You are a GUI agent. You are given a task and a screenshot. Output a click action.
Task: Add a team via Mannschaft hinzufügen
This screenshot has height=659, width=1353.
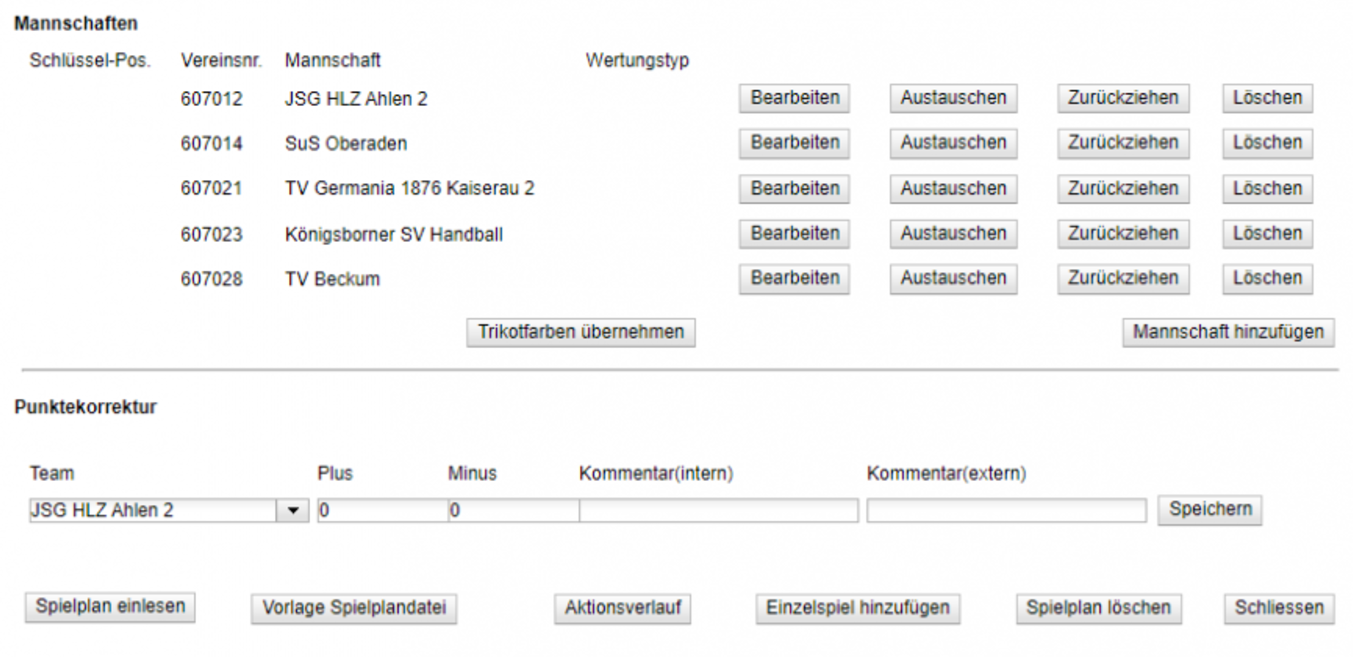point(1228,332)
